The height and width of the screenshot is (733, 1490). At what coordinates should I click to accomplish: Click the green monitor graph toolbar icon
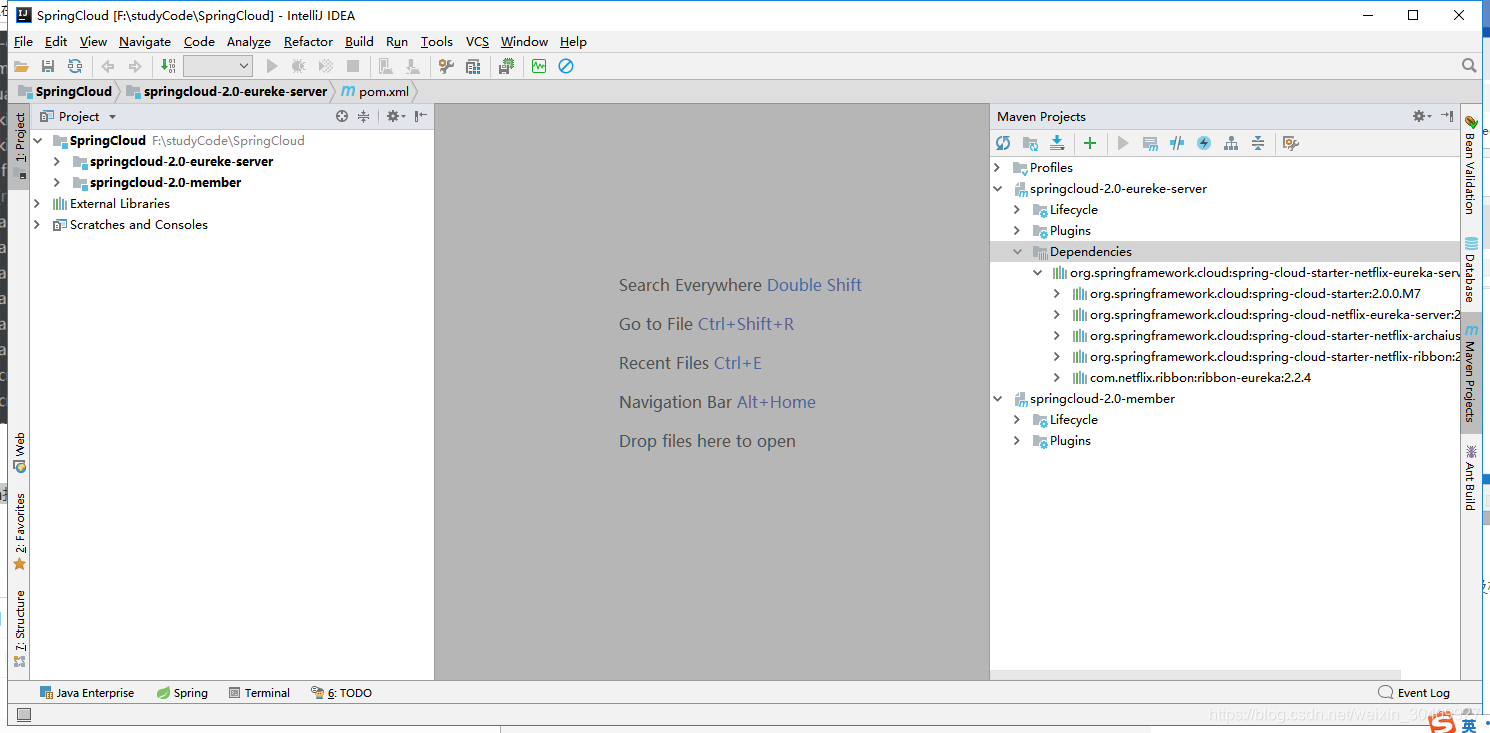(x=539, y=66)
